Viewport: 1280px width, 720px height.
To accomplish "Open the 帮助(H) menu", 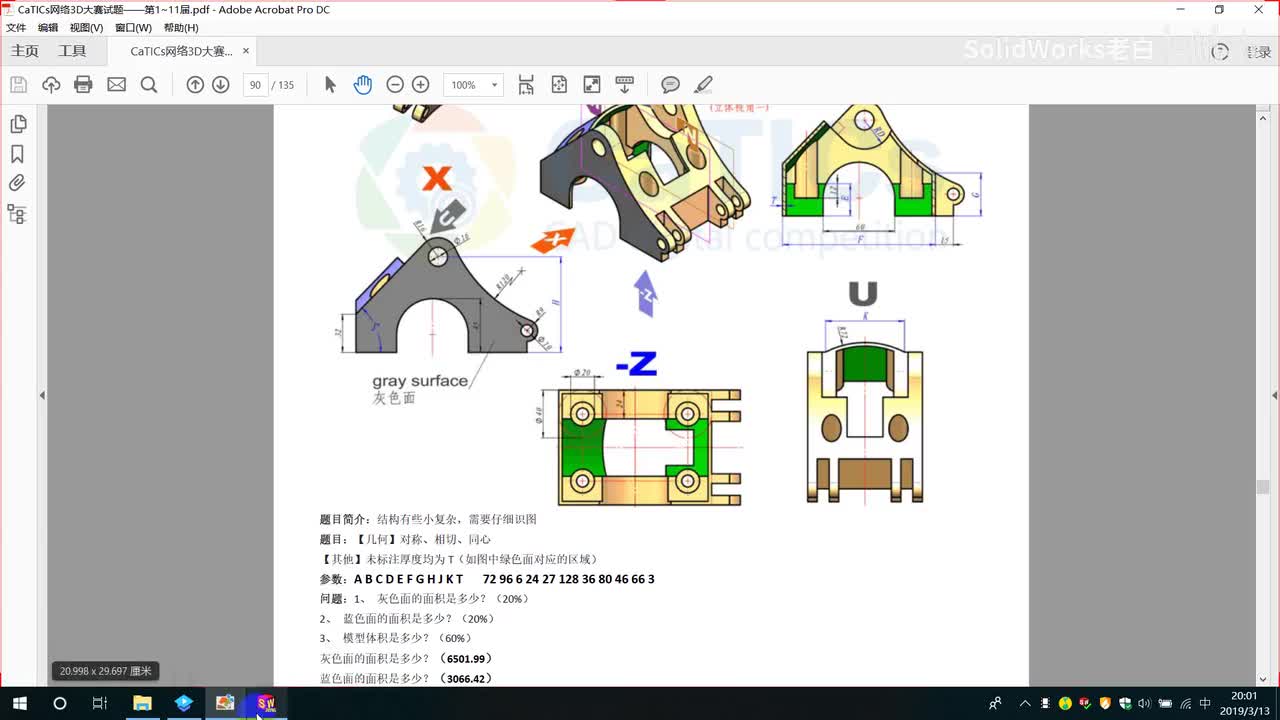I will pos(181,28).
